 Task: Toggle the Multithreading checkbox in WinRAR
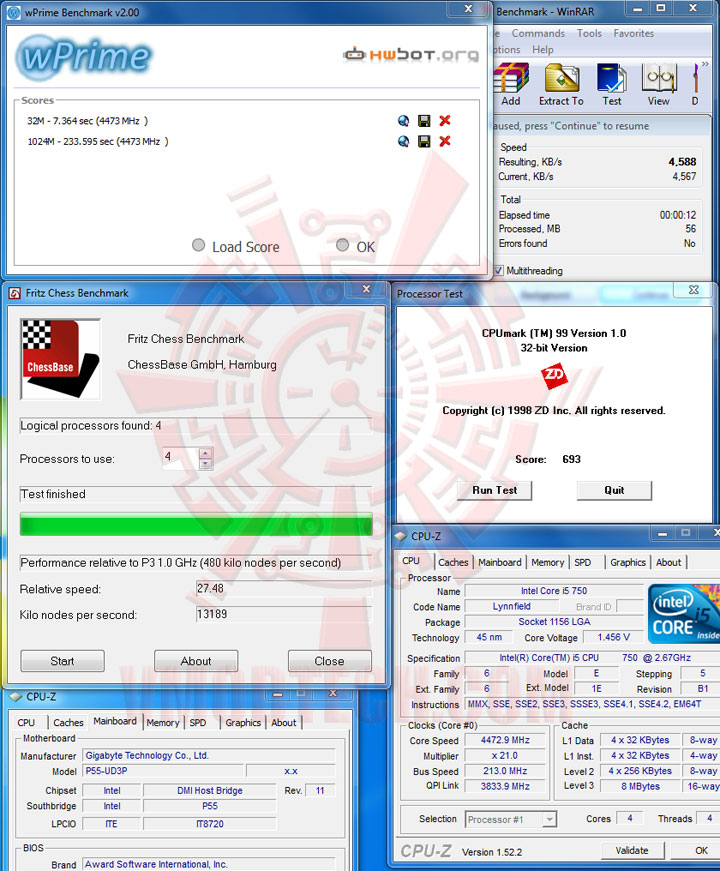coord(499,271)
